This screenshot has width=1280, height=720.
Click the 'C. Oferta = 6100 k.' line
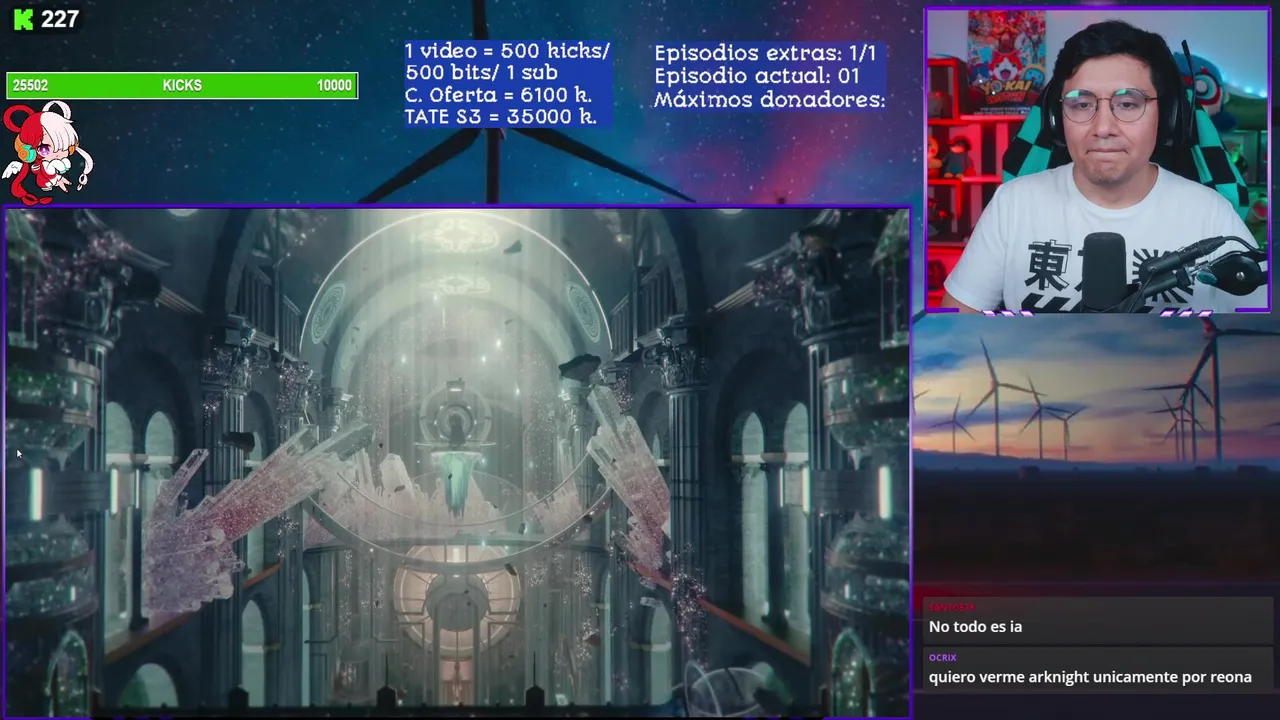[x=498, y=95]
